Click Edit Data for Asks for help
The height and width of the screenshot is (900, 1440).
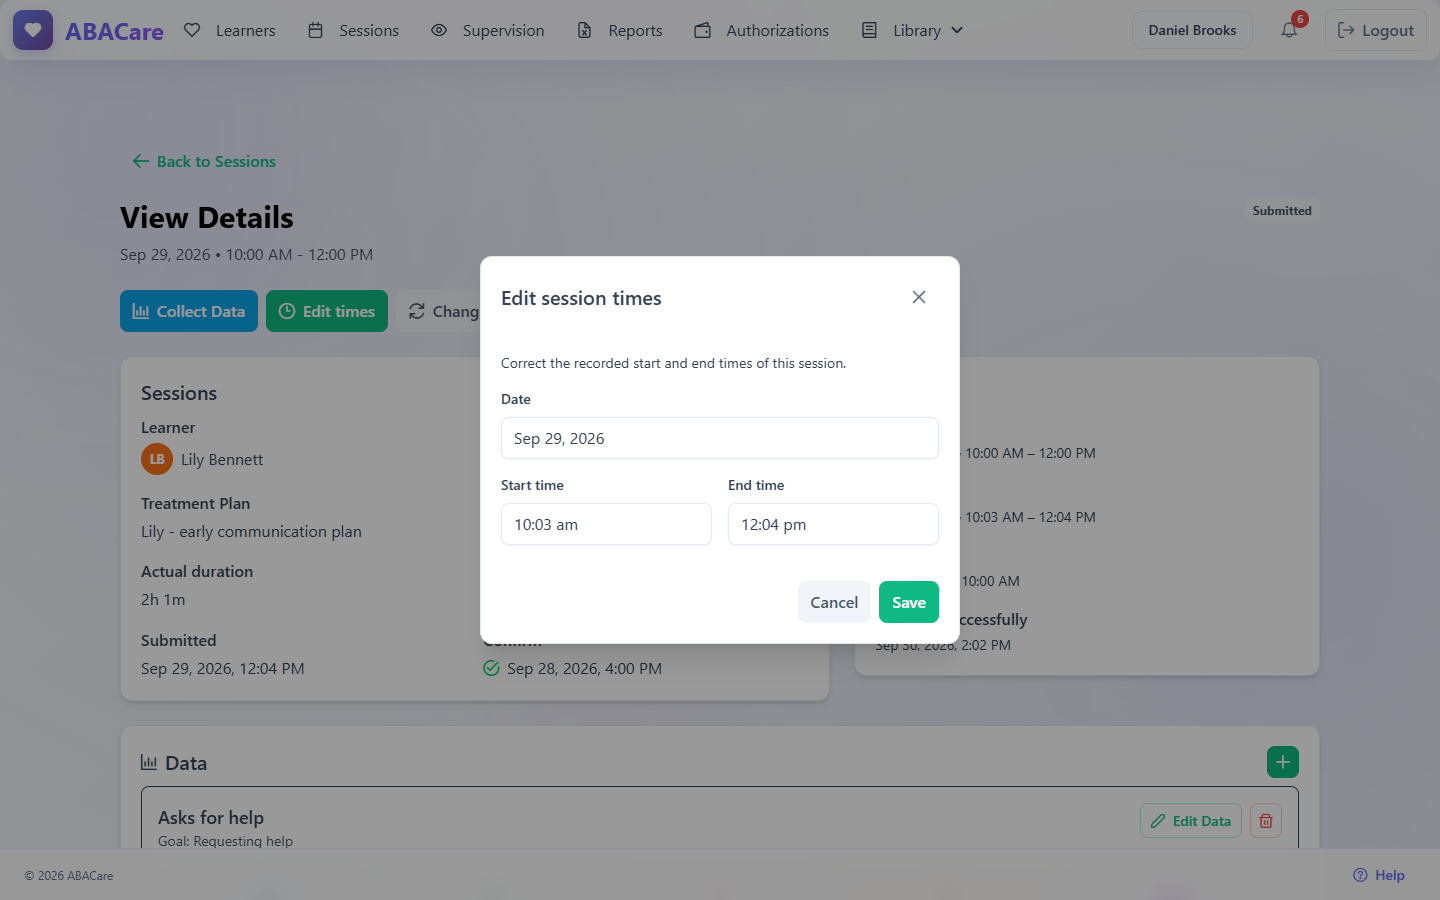(1191, 821)
